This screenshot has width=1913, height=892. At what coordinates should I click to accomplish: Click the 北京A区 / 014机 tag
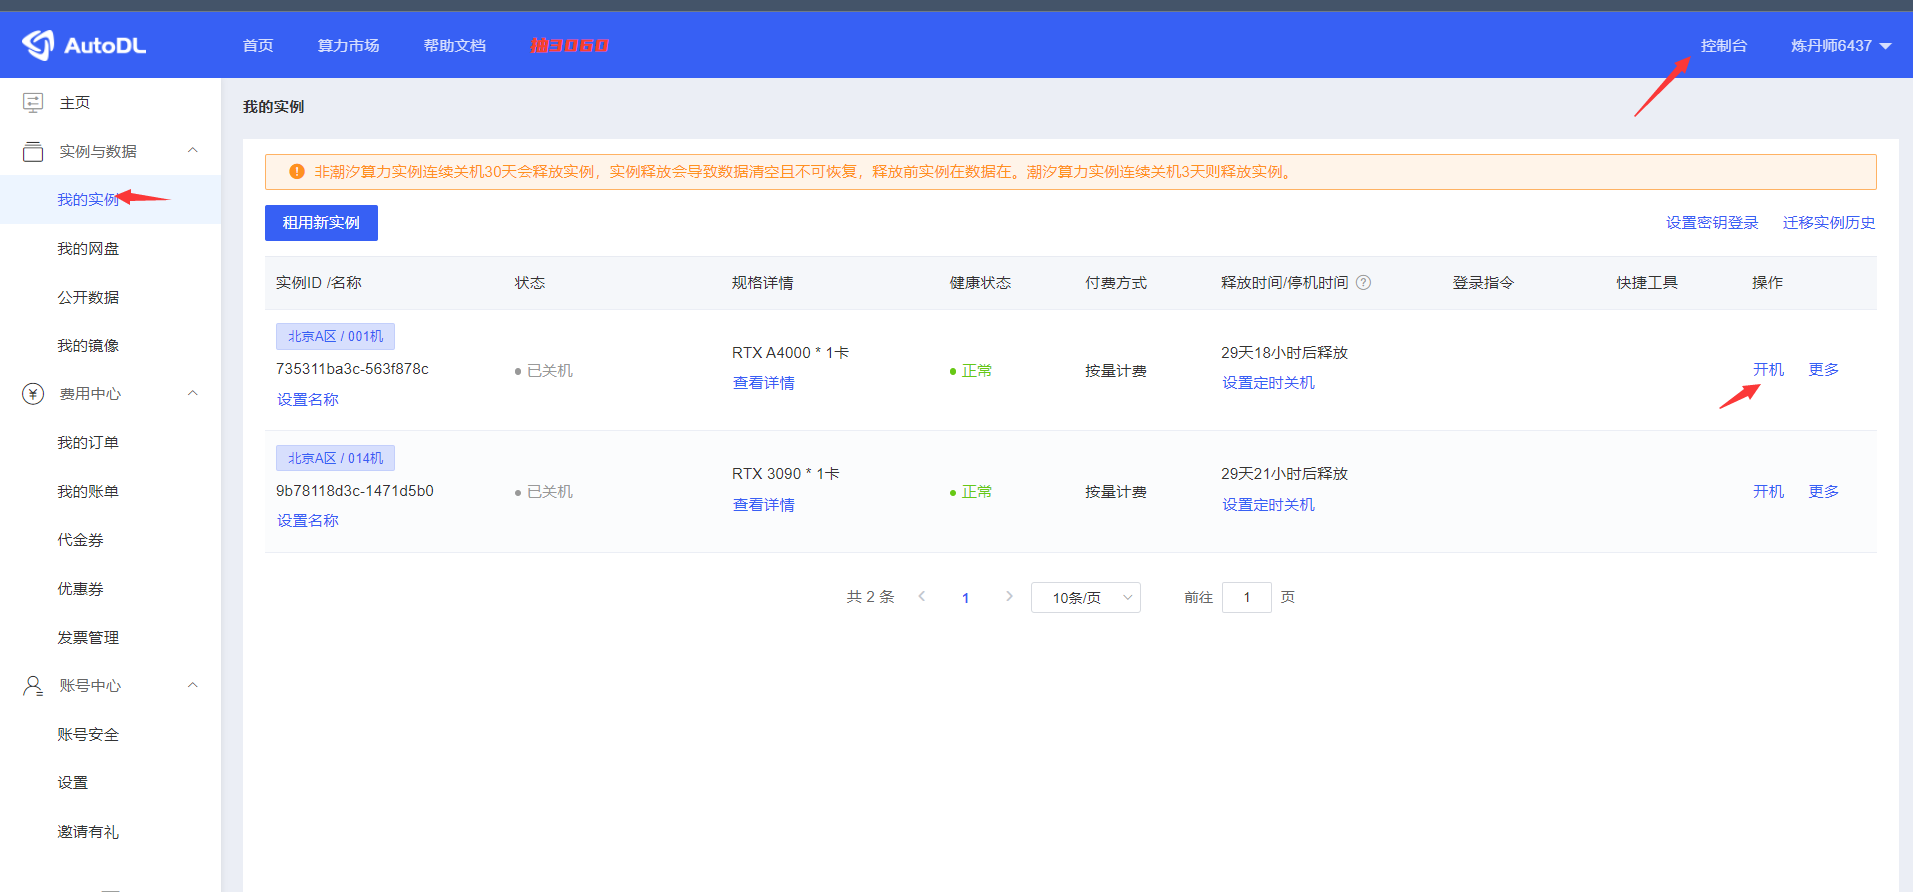(335, 458)
